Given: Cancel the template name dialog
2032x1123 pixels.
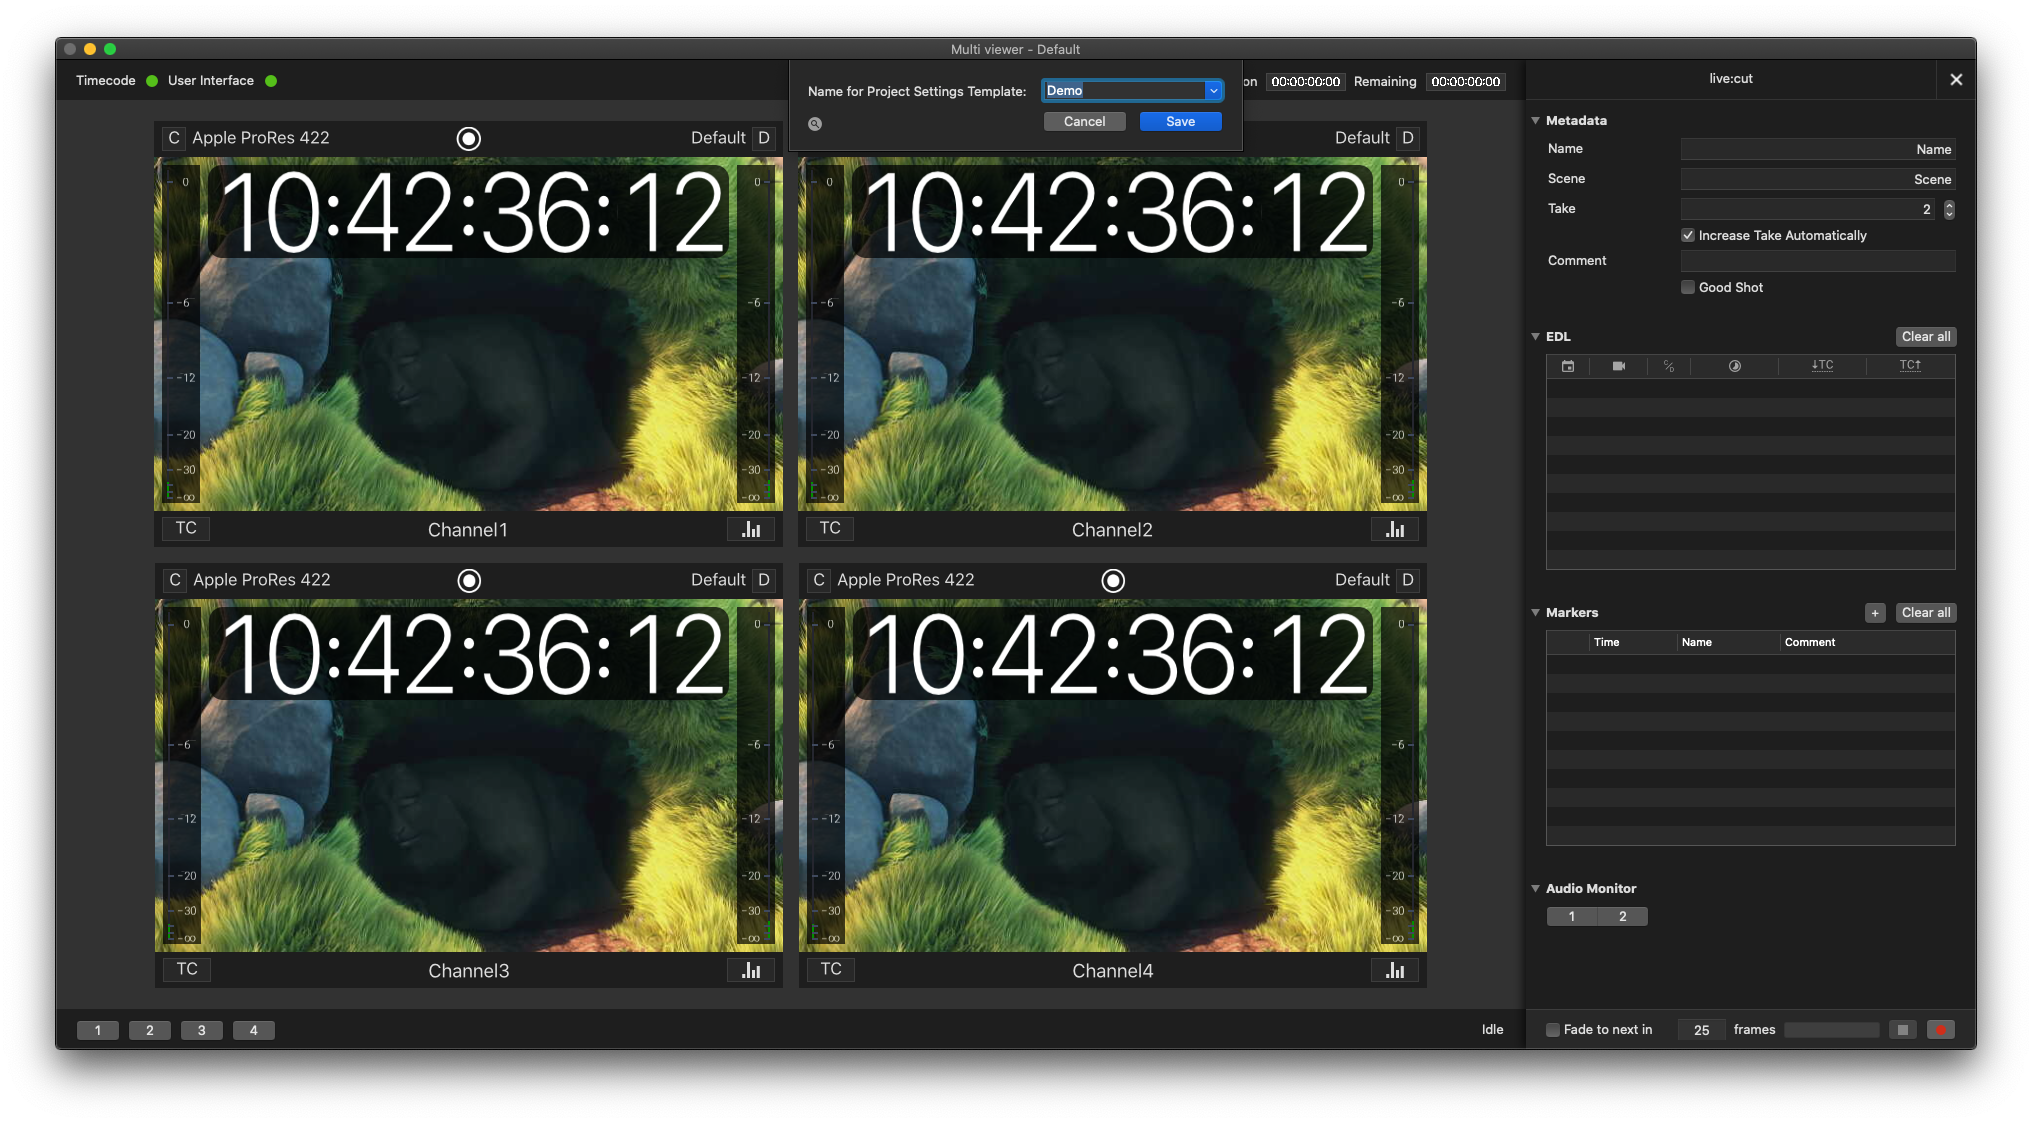Looking at the screenshot, I should [x=1085, y=121].
